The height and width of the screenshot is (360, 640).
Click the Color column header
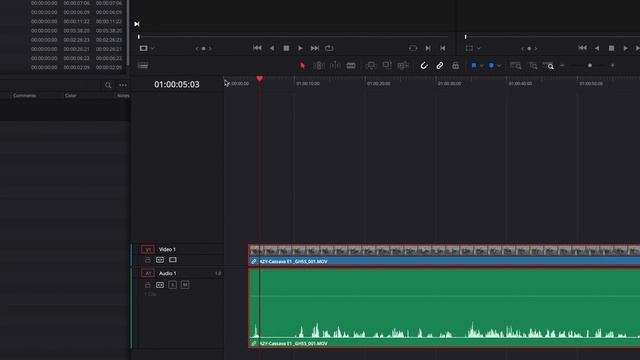tap(71, 96)
